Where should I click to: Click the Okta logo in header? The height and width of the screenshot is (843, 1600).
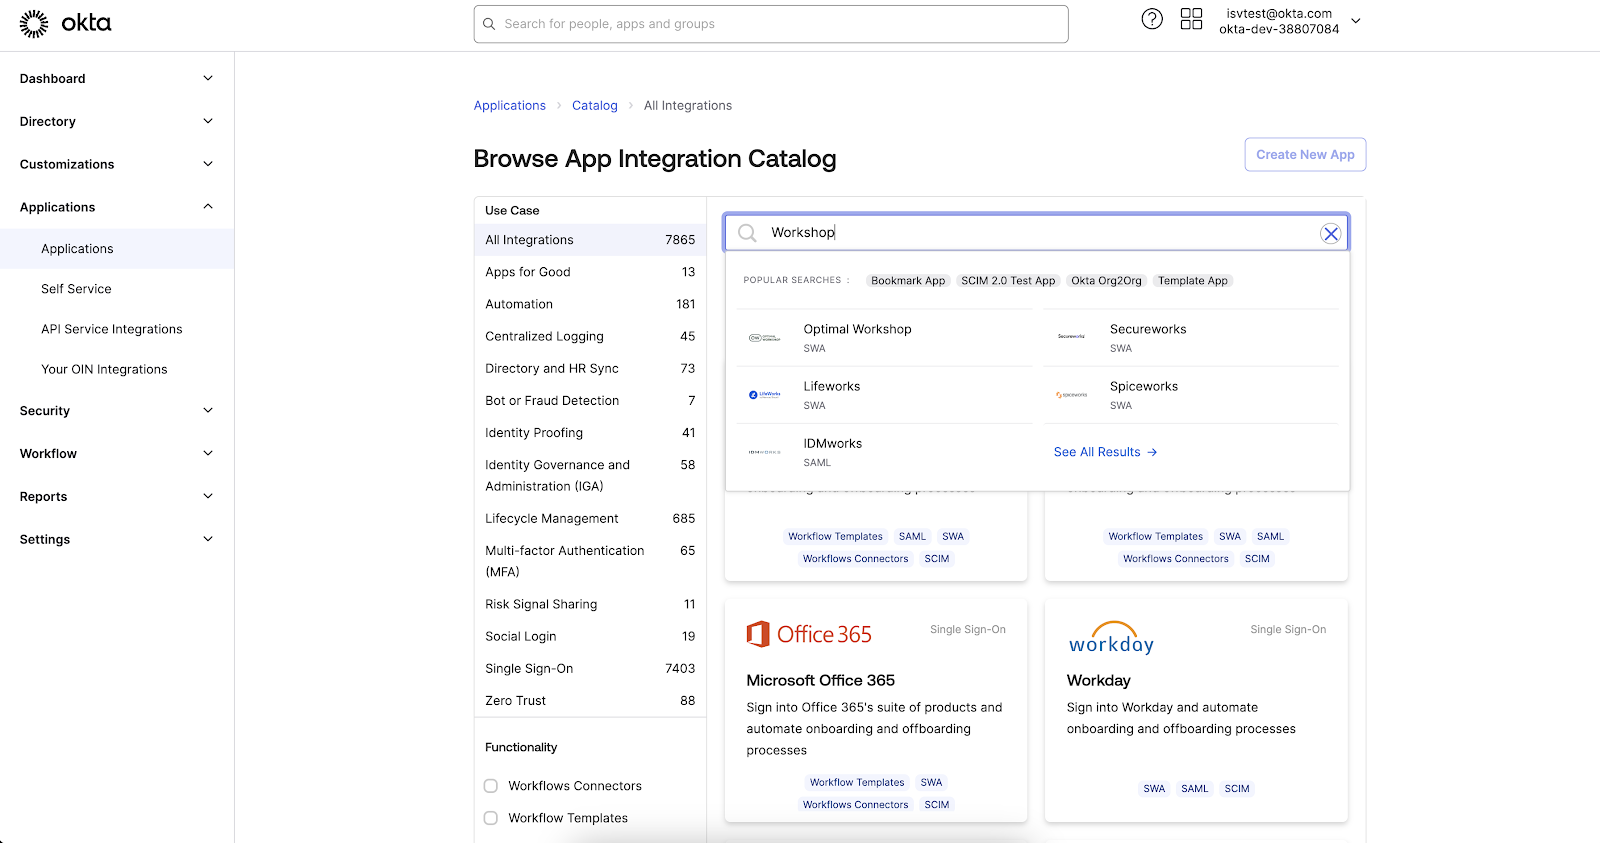pos(66,24)
